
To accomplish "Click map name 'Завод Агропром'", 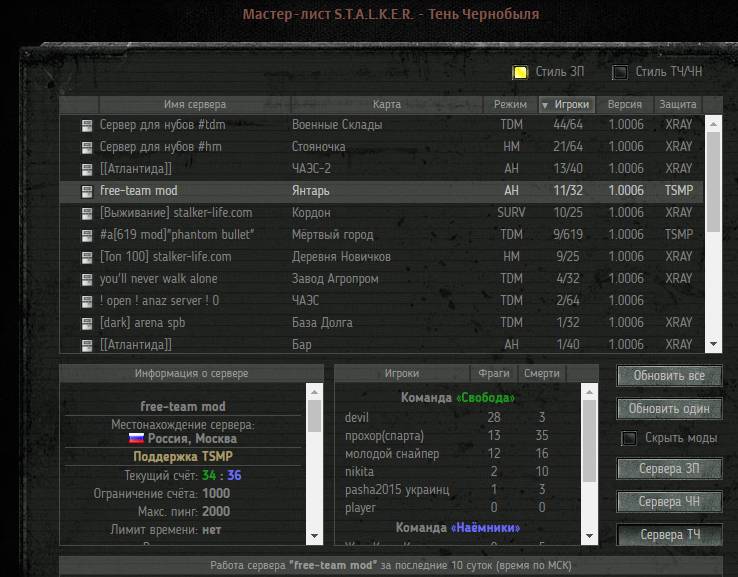I will [335, 279].
